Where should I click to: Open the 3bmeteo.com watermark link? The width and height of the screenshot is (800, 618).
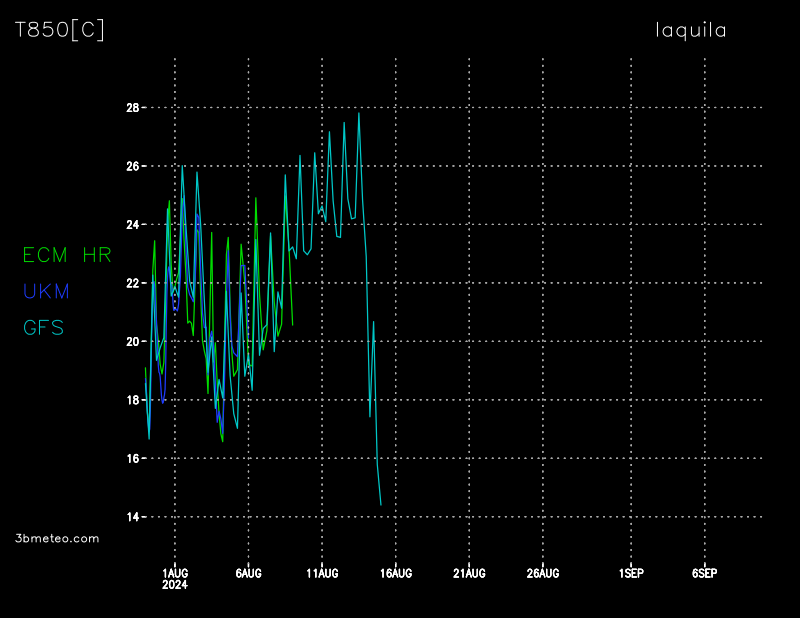coord(58,538)
